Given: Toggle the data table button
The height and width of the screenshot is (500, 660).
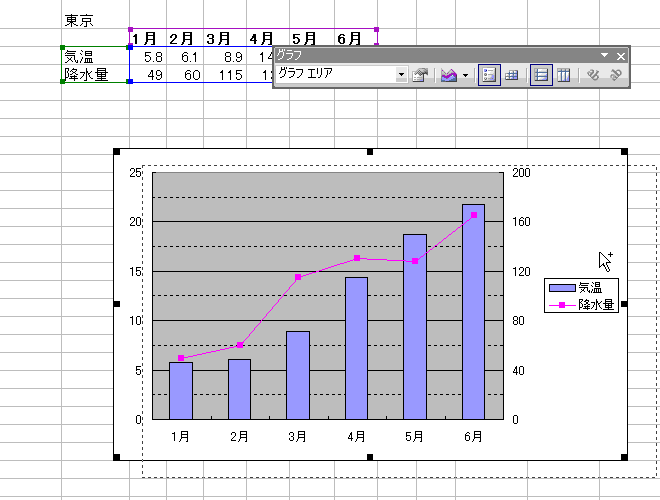Looking at the screenshot, I should 511,75.
